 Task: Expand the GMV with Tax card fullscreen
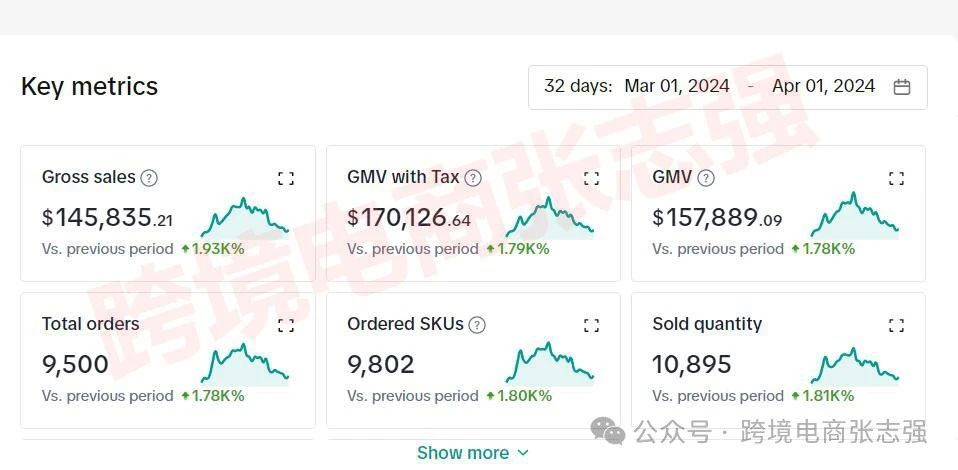coord(591,179)
